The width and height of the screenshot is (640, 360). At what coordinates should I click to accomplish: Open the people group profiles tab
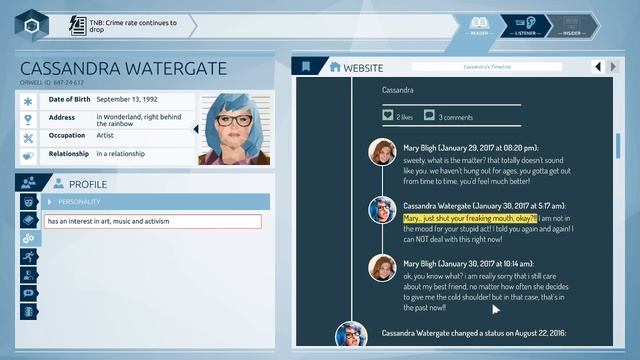(29, 182)
